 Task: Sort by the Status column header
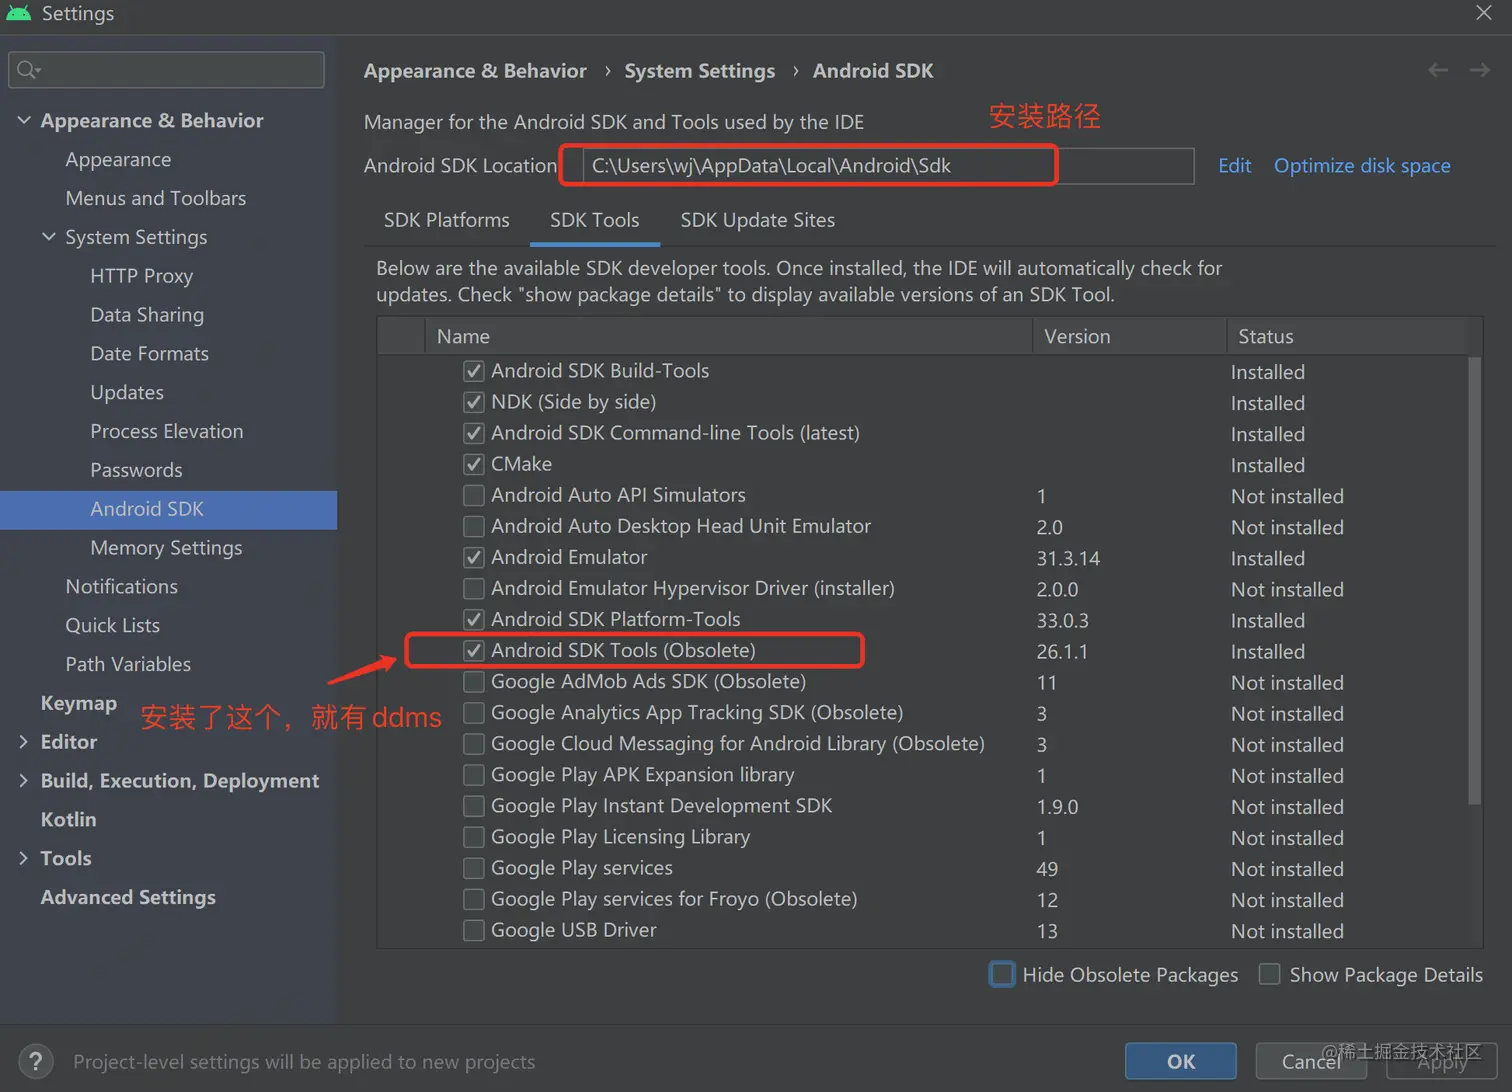pyautogui.click(x=1346, y=336)
